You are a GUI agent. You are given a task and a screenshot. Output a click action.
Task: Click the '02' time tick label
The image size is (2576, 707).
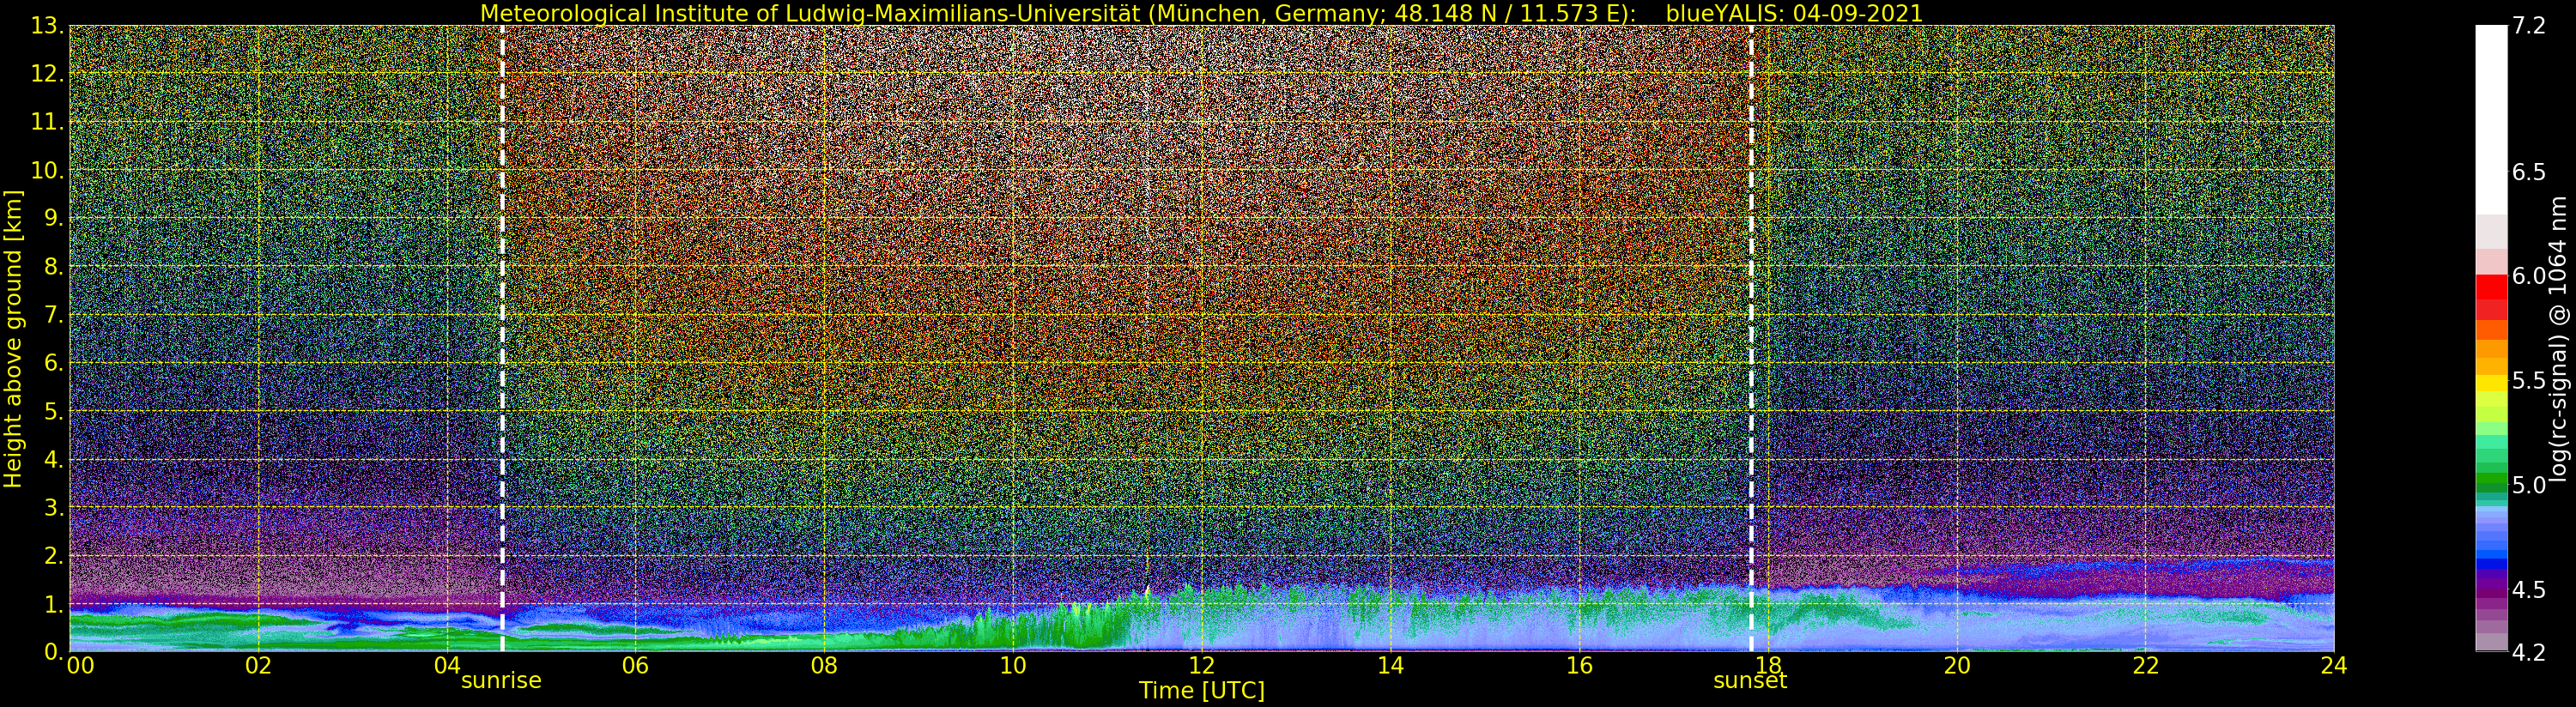258,666
